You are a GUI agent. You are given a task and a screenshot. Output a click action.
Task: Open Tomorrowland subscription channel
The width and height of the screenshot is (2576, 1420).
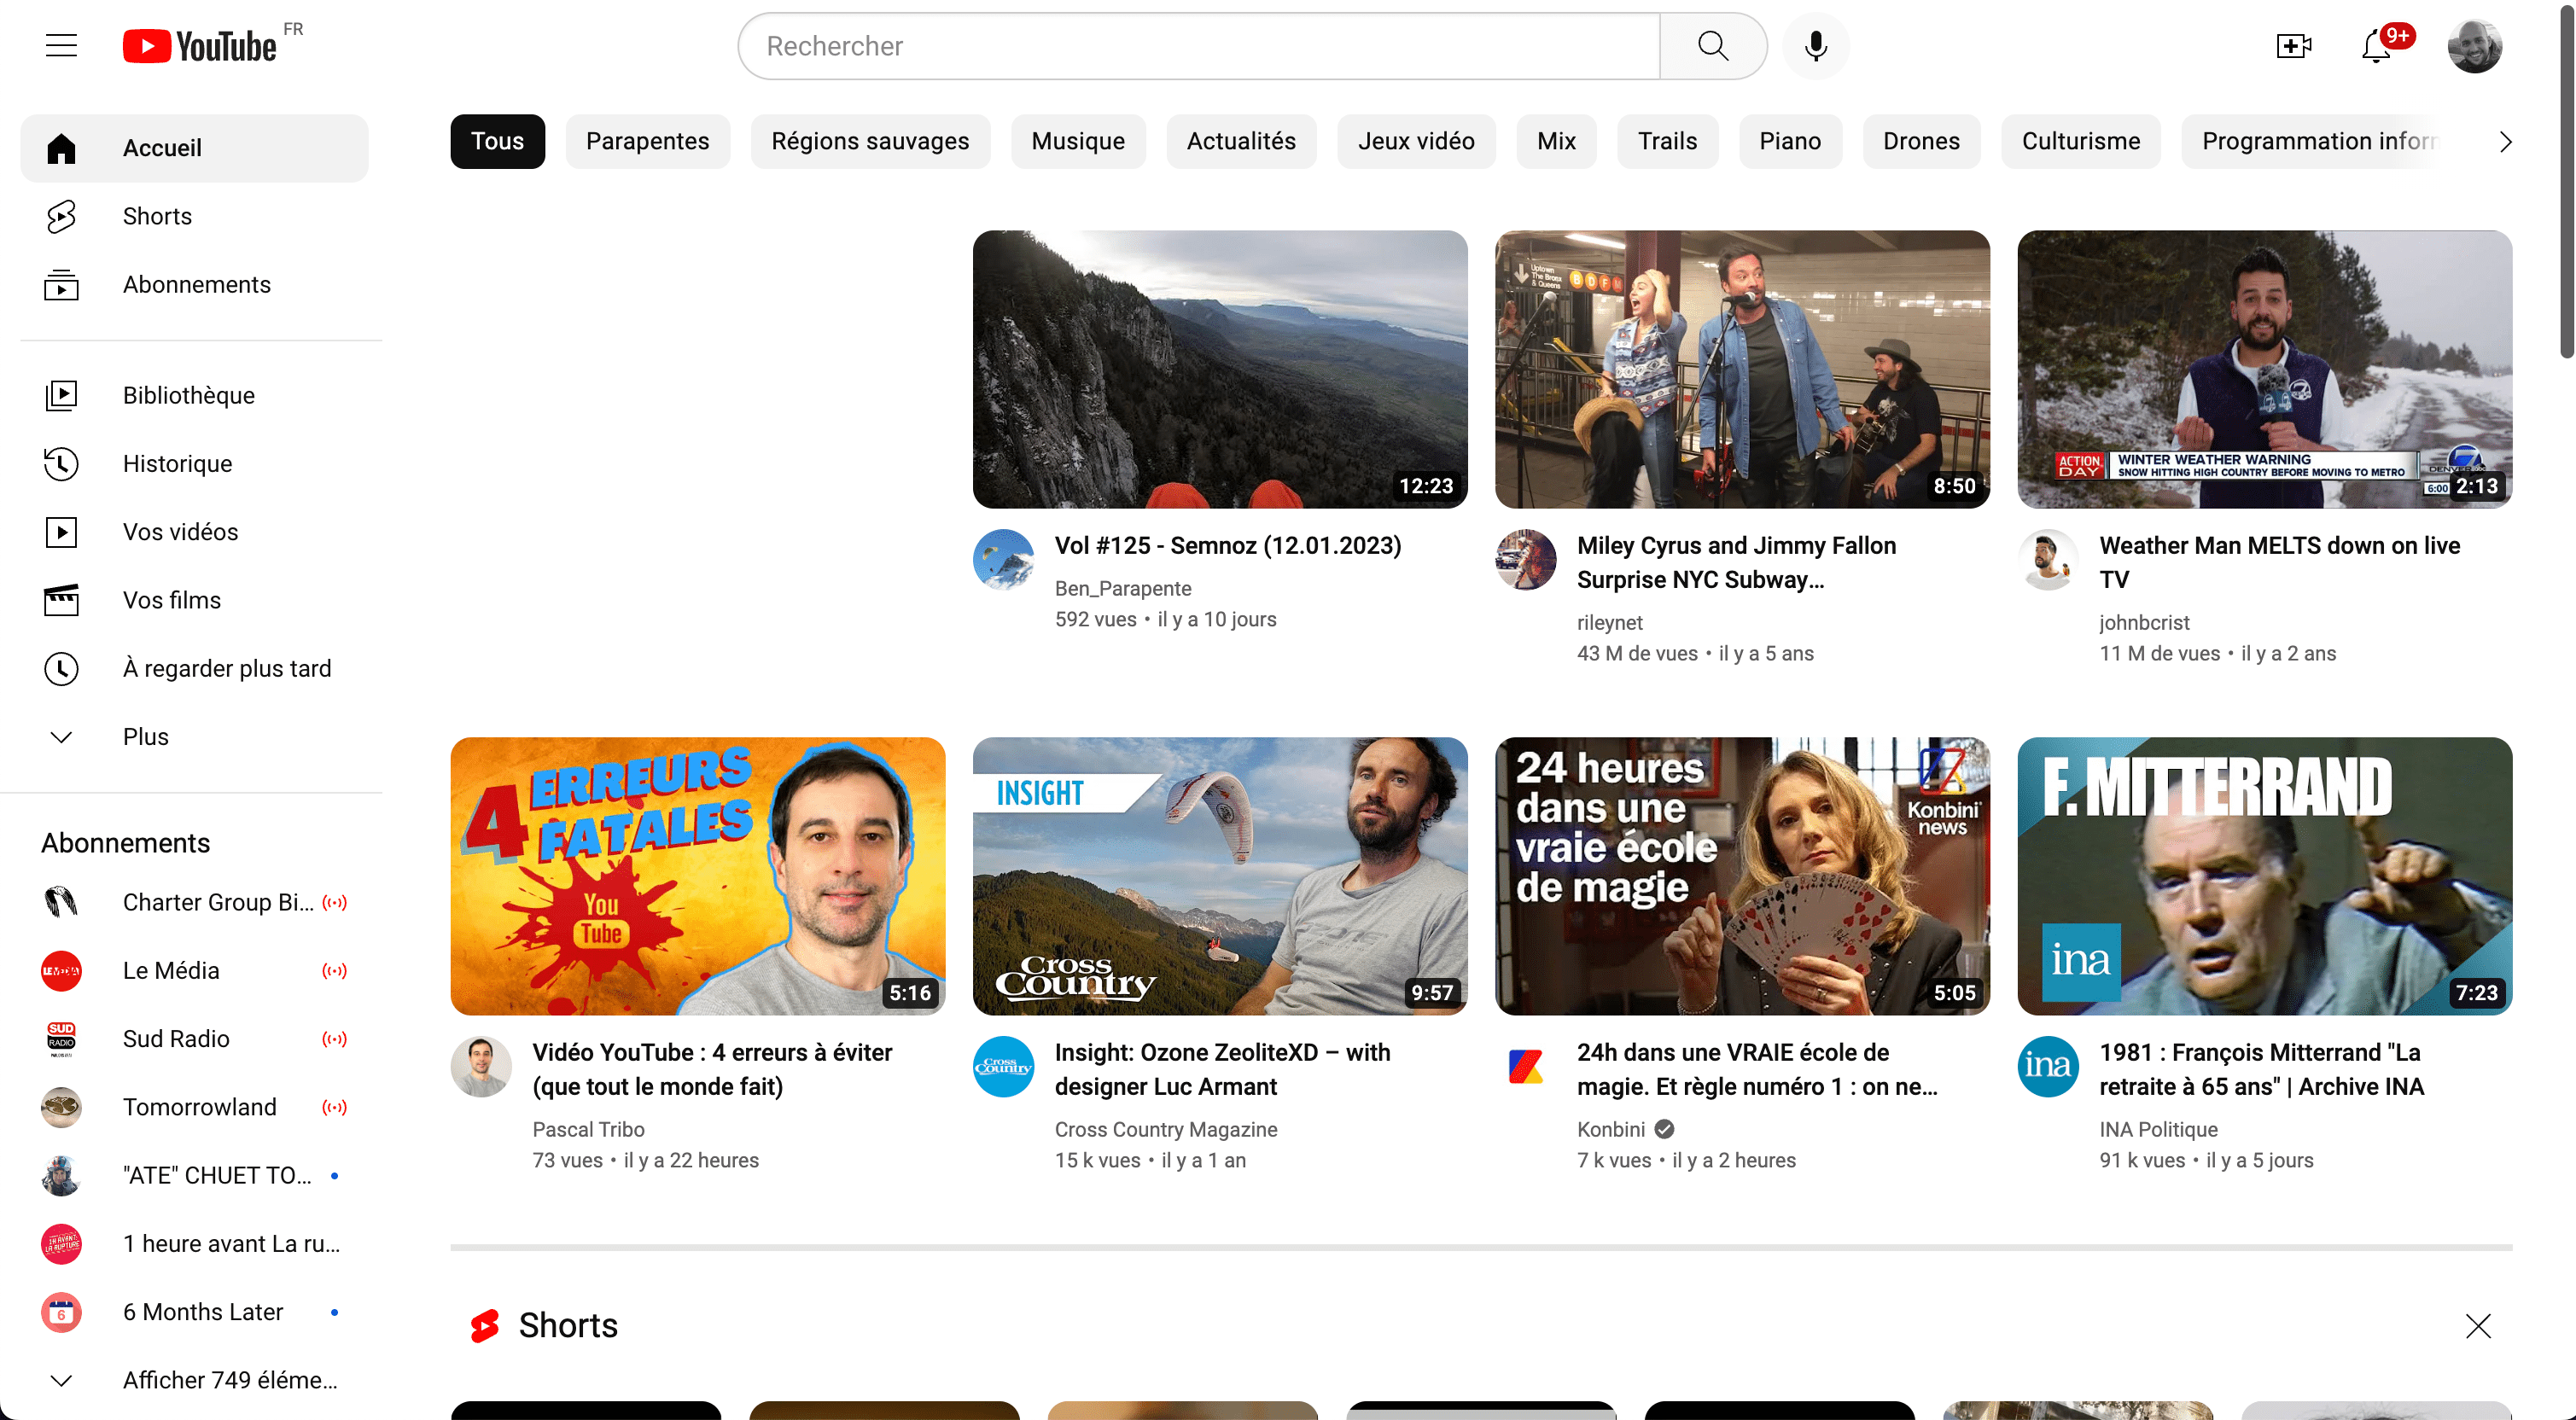click(x=199, y=1106)
